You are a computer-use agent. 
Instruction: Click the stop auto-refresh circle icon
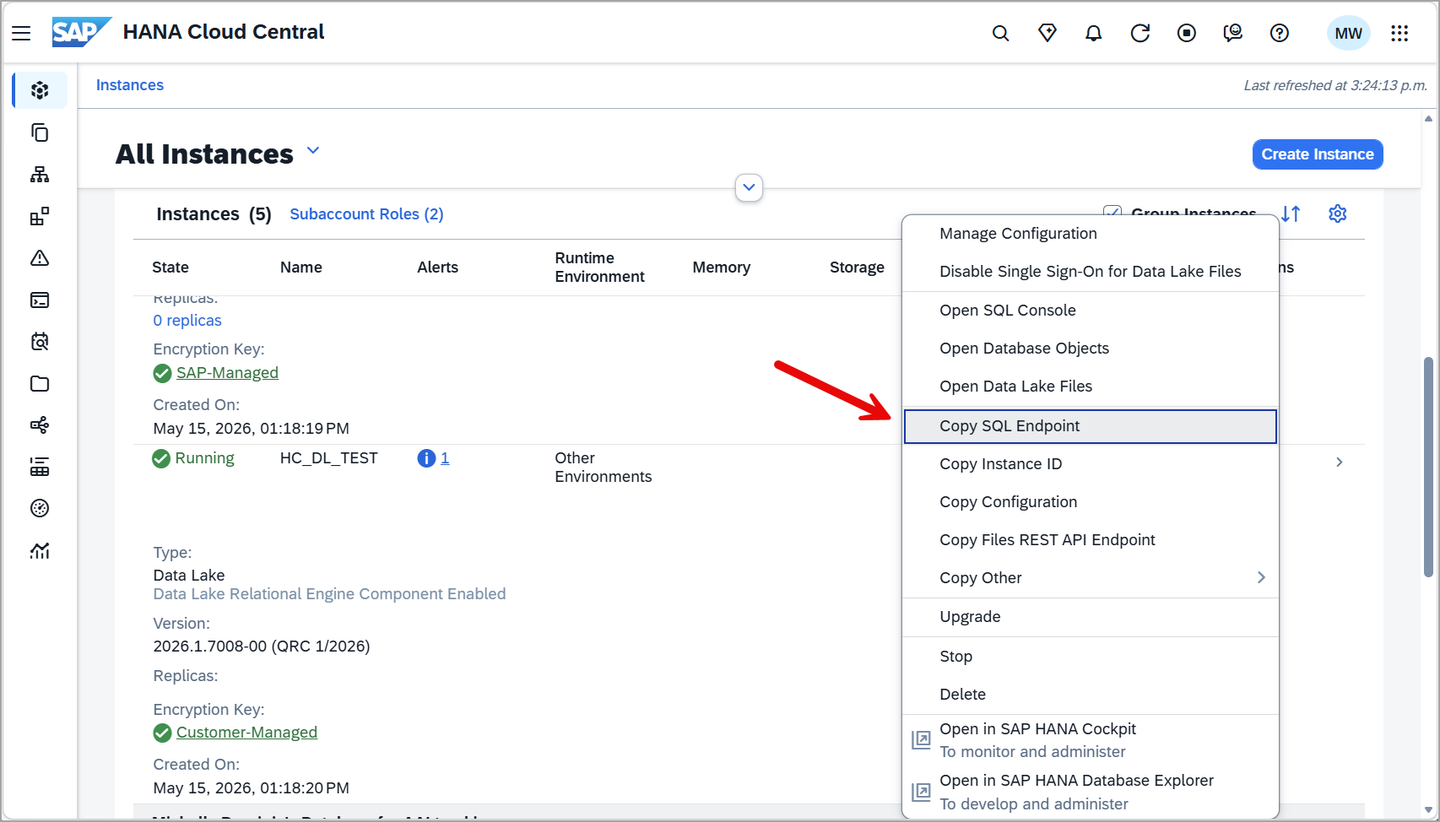click(x=1186, y=33)
